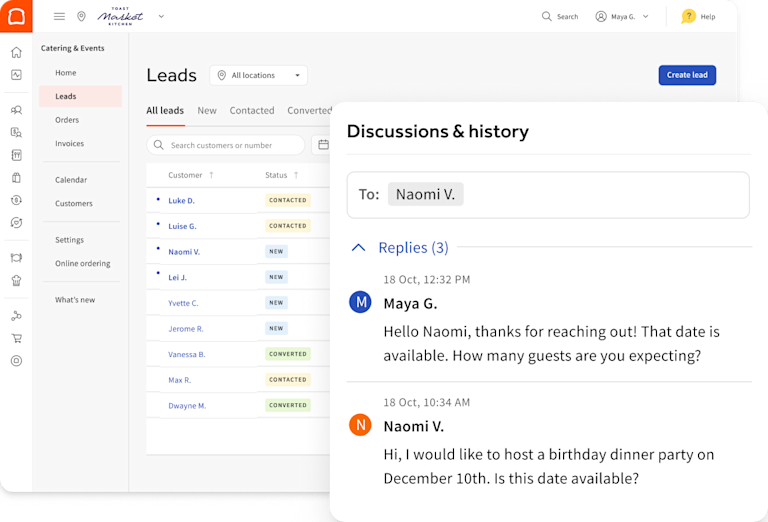
Task: Open Calendar in the sidebar
Action: (71, 180)
